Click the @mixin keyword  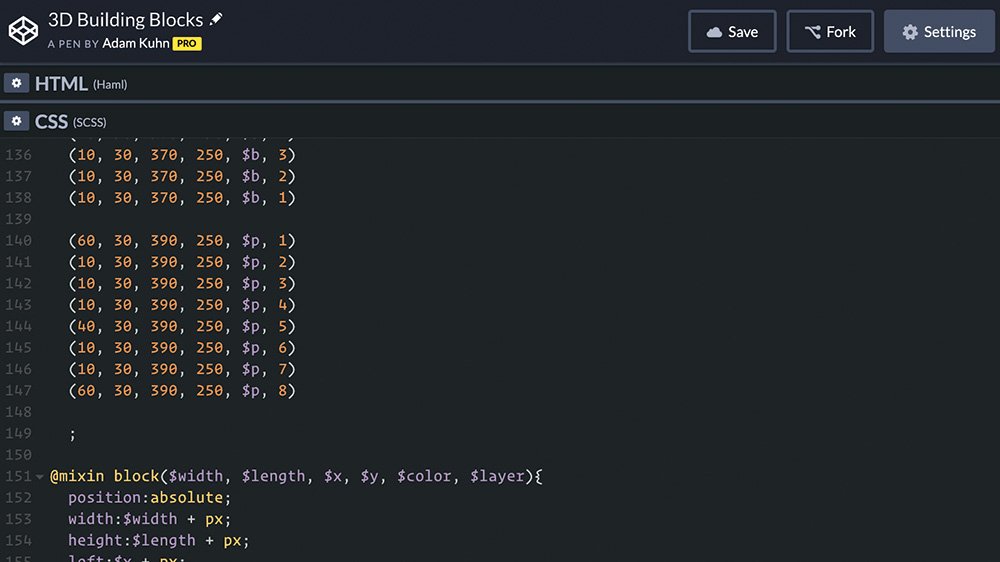[77, 477]
